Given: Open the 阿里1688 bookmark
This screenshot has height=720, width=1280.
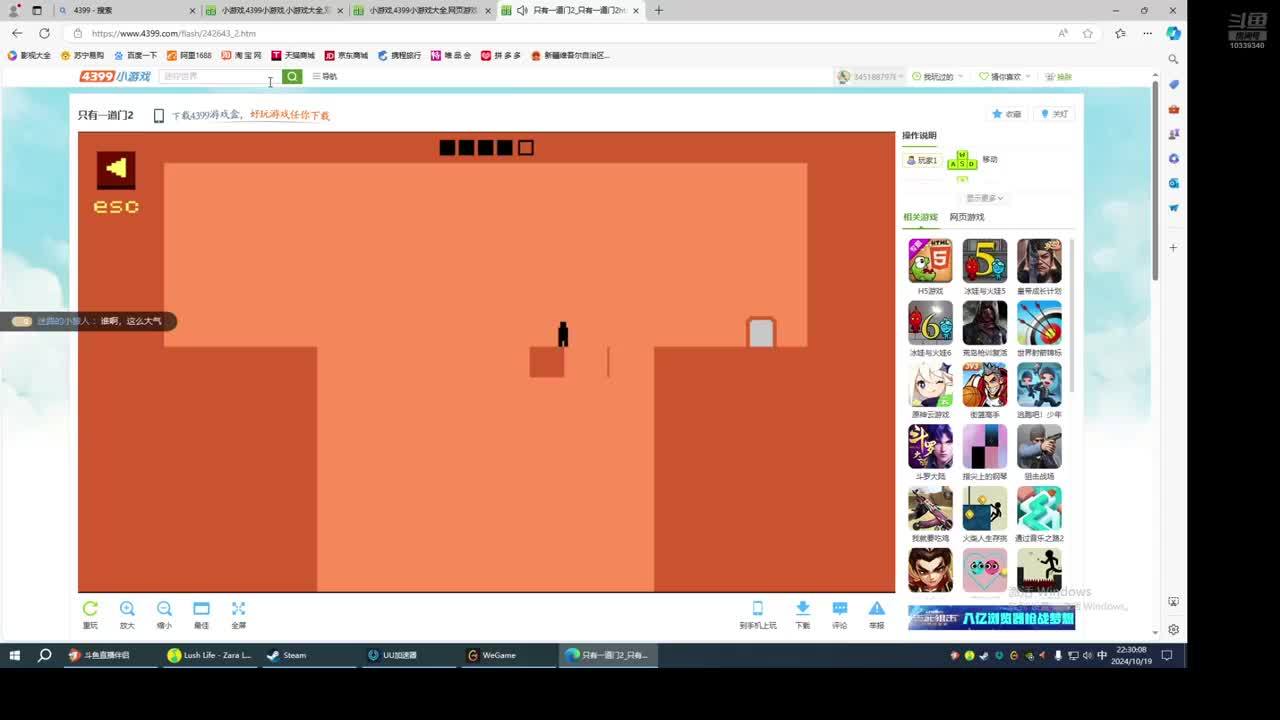Looking at the screenshot, I should point(189,55).
